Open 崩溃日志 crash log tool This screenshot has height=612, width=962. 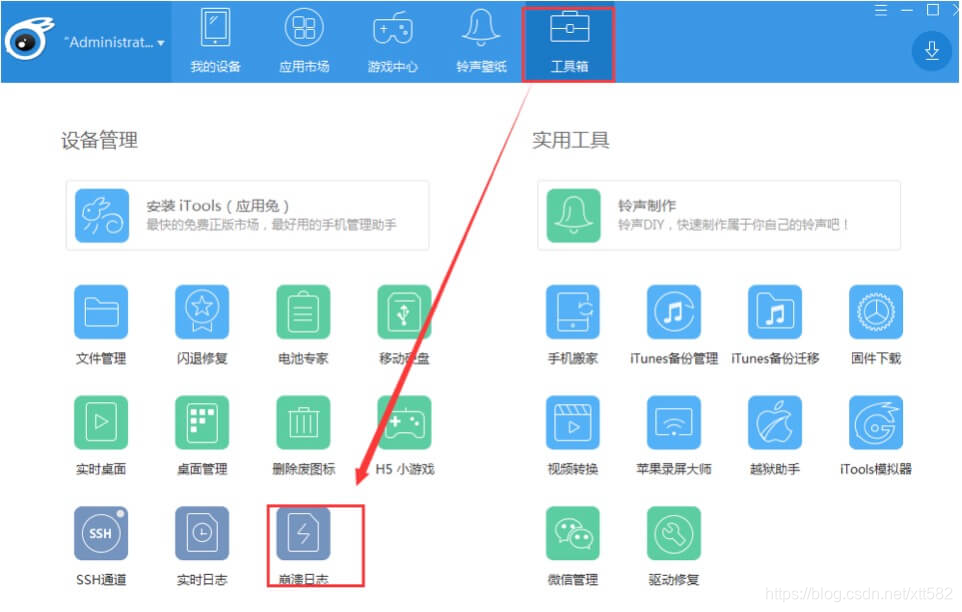[x=303, y=533]
